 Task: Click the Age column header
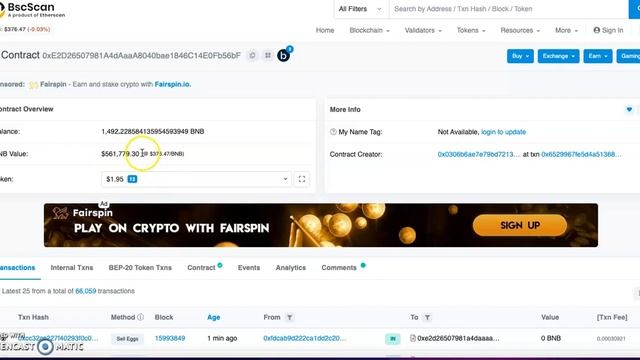coord(213,317)
